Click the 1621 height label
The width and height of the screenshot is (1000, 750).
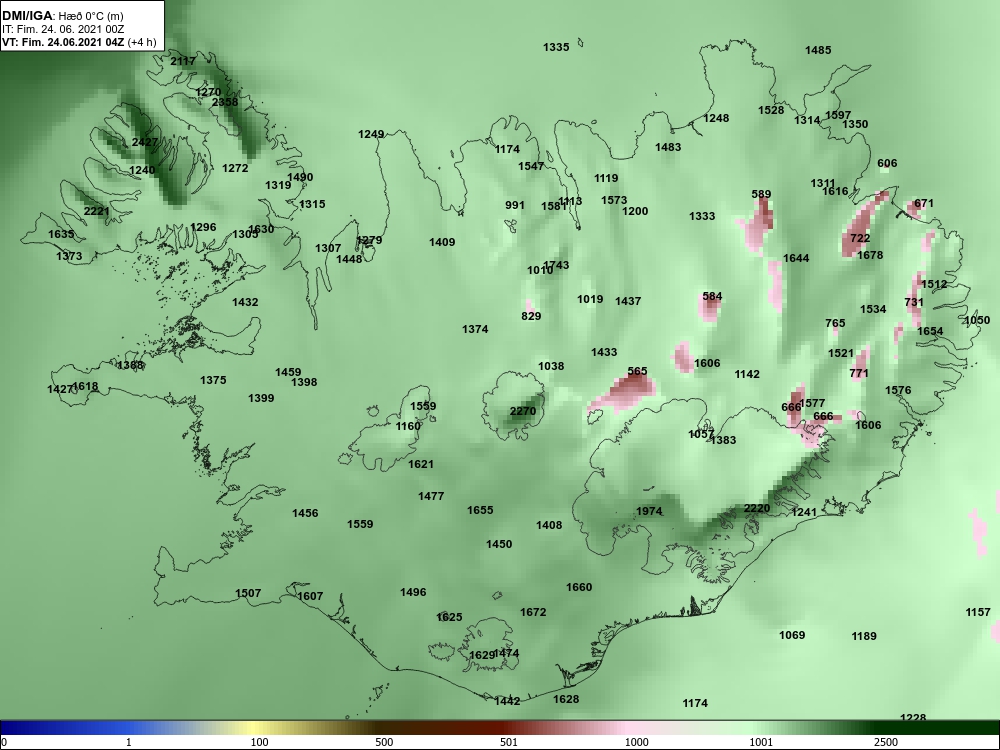click(421, 464)
